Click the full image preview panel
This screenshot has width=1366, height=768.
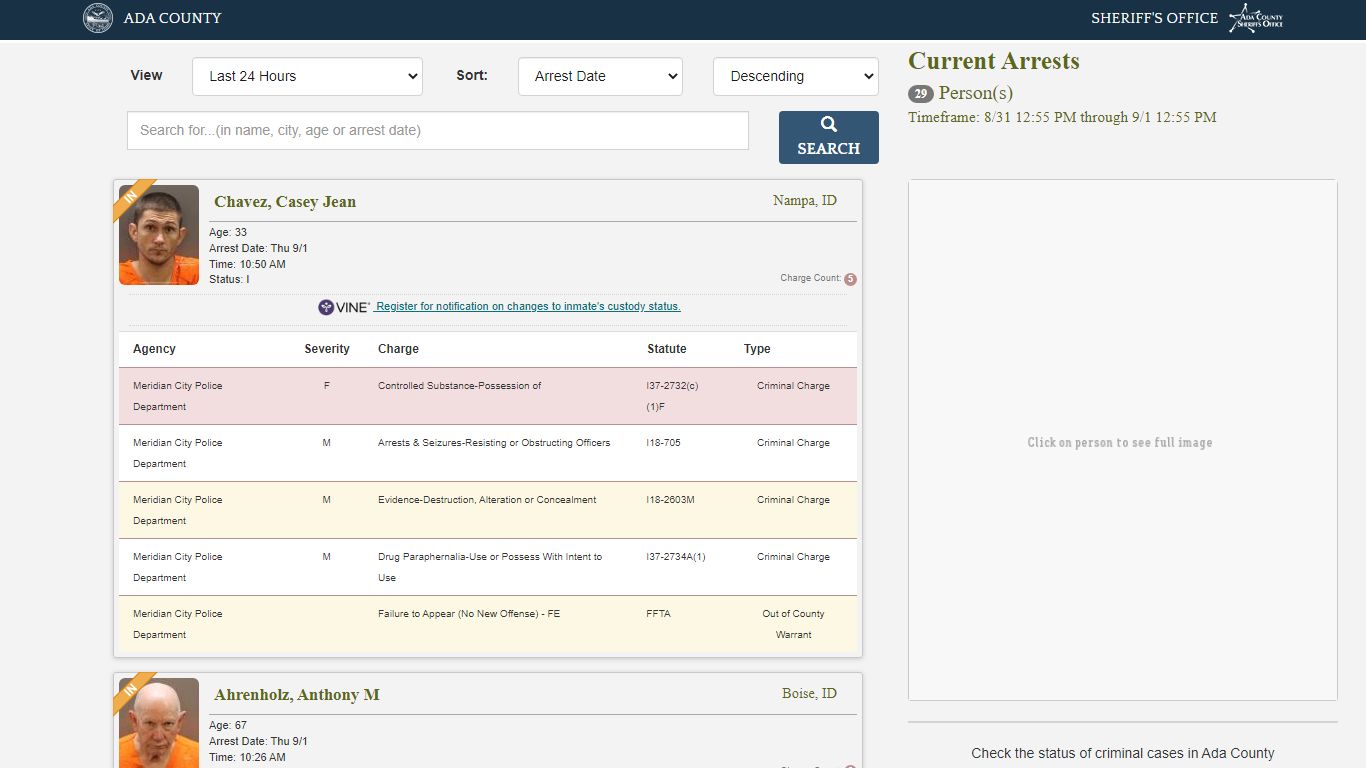click(x=1122, y=440)
